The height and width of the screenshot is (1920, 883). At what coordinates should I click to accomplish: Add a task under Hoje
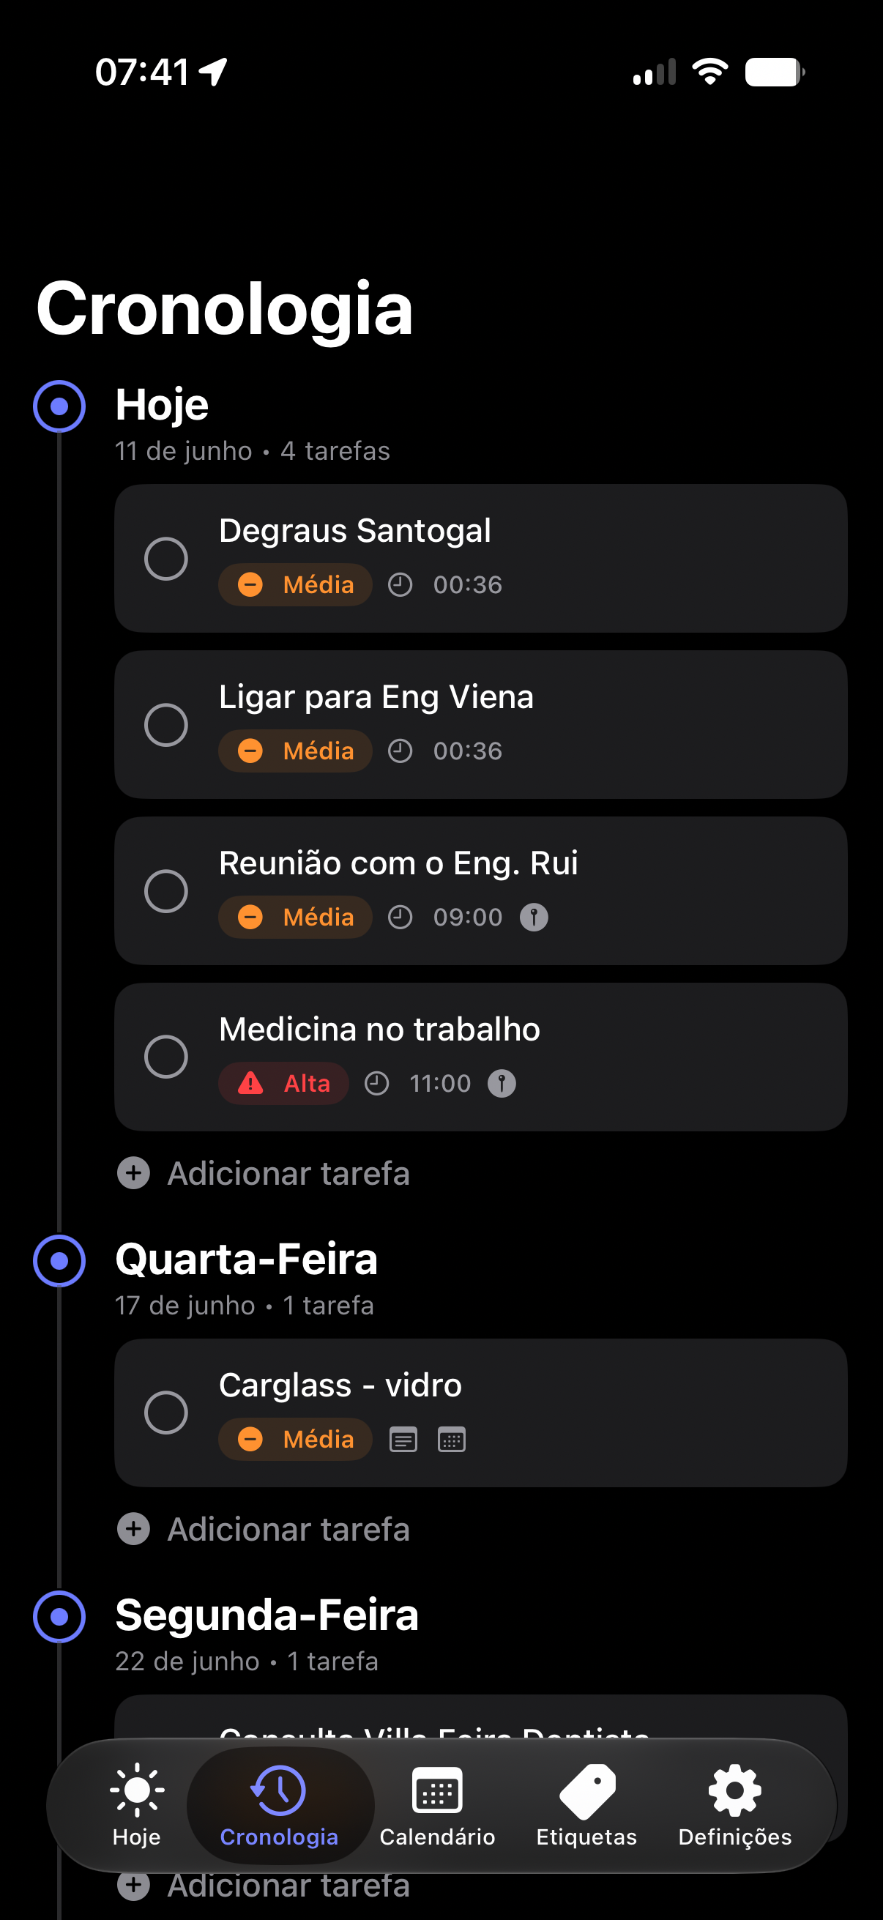click(x=264, y=1173)
